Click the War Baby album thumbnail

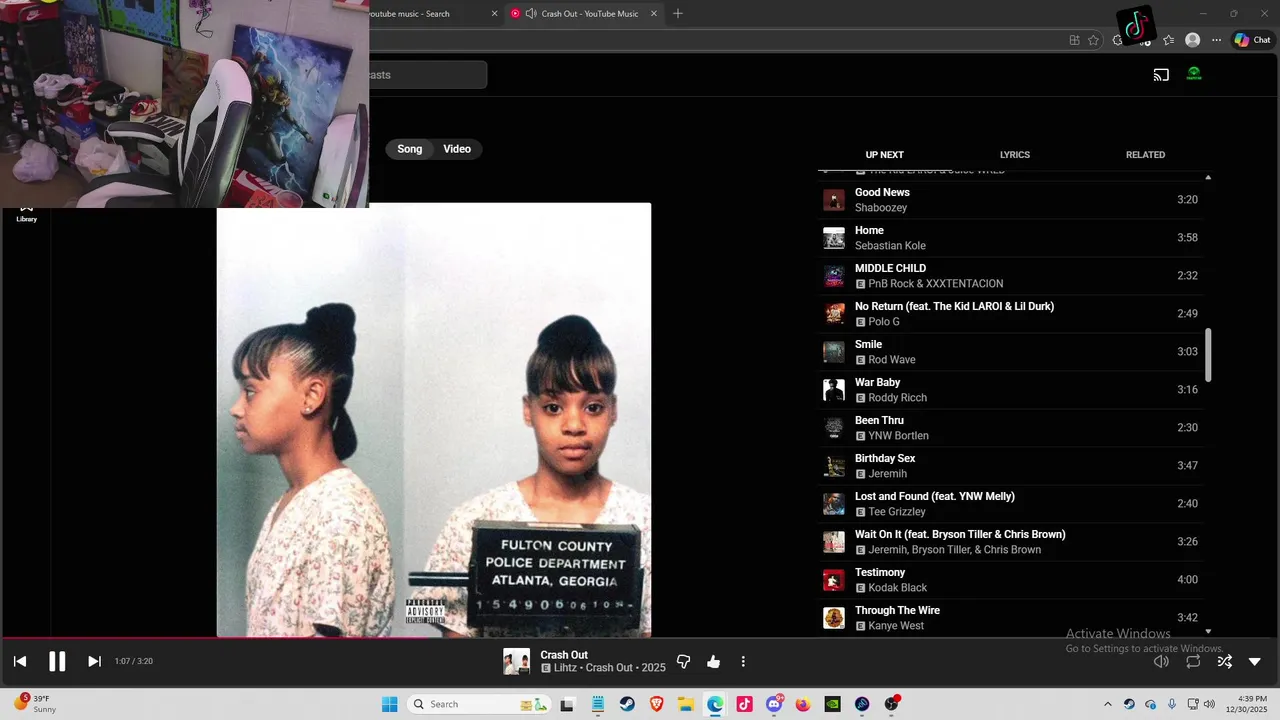click(x=834, y=390)
